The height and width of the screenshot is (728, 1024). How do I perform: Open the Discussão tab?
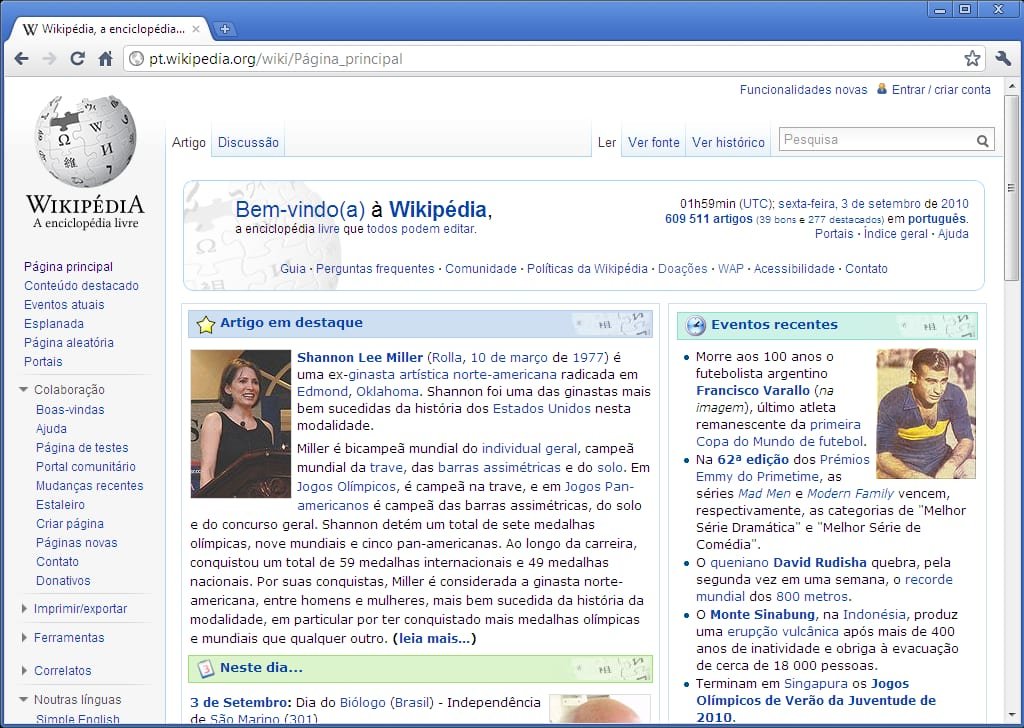[248, 142]
